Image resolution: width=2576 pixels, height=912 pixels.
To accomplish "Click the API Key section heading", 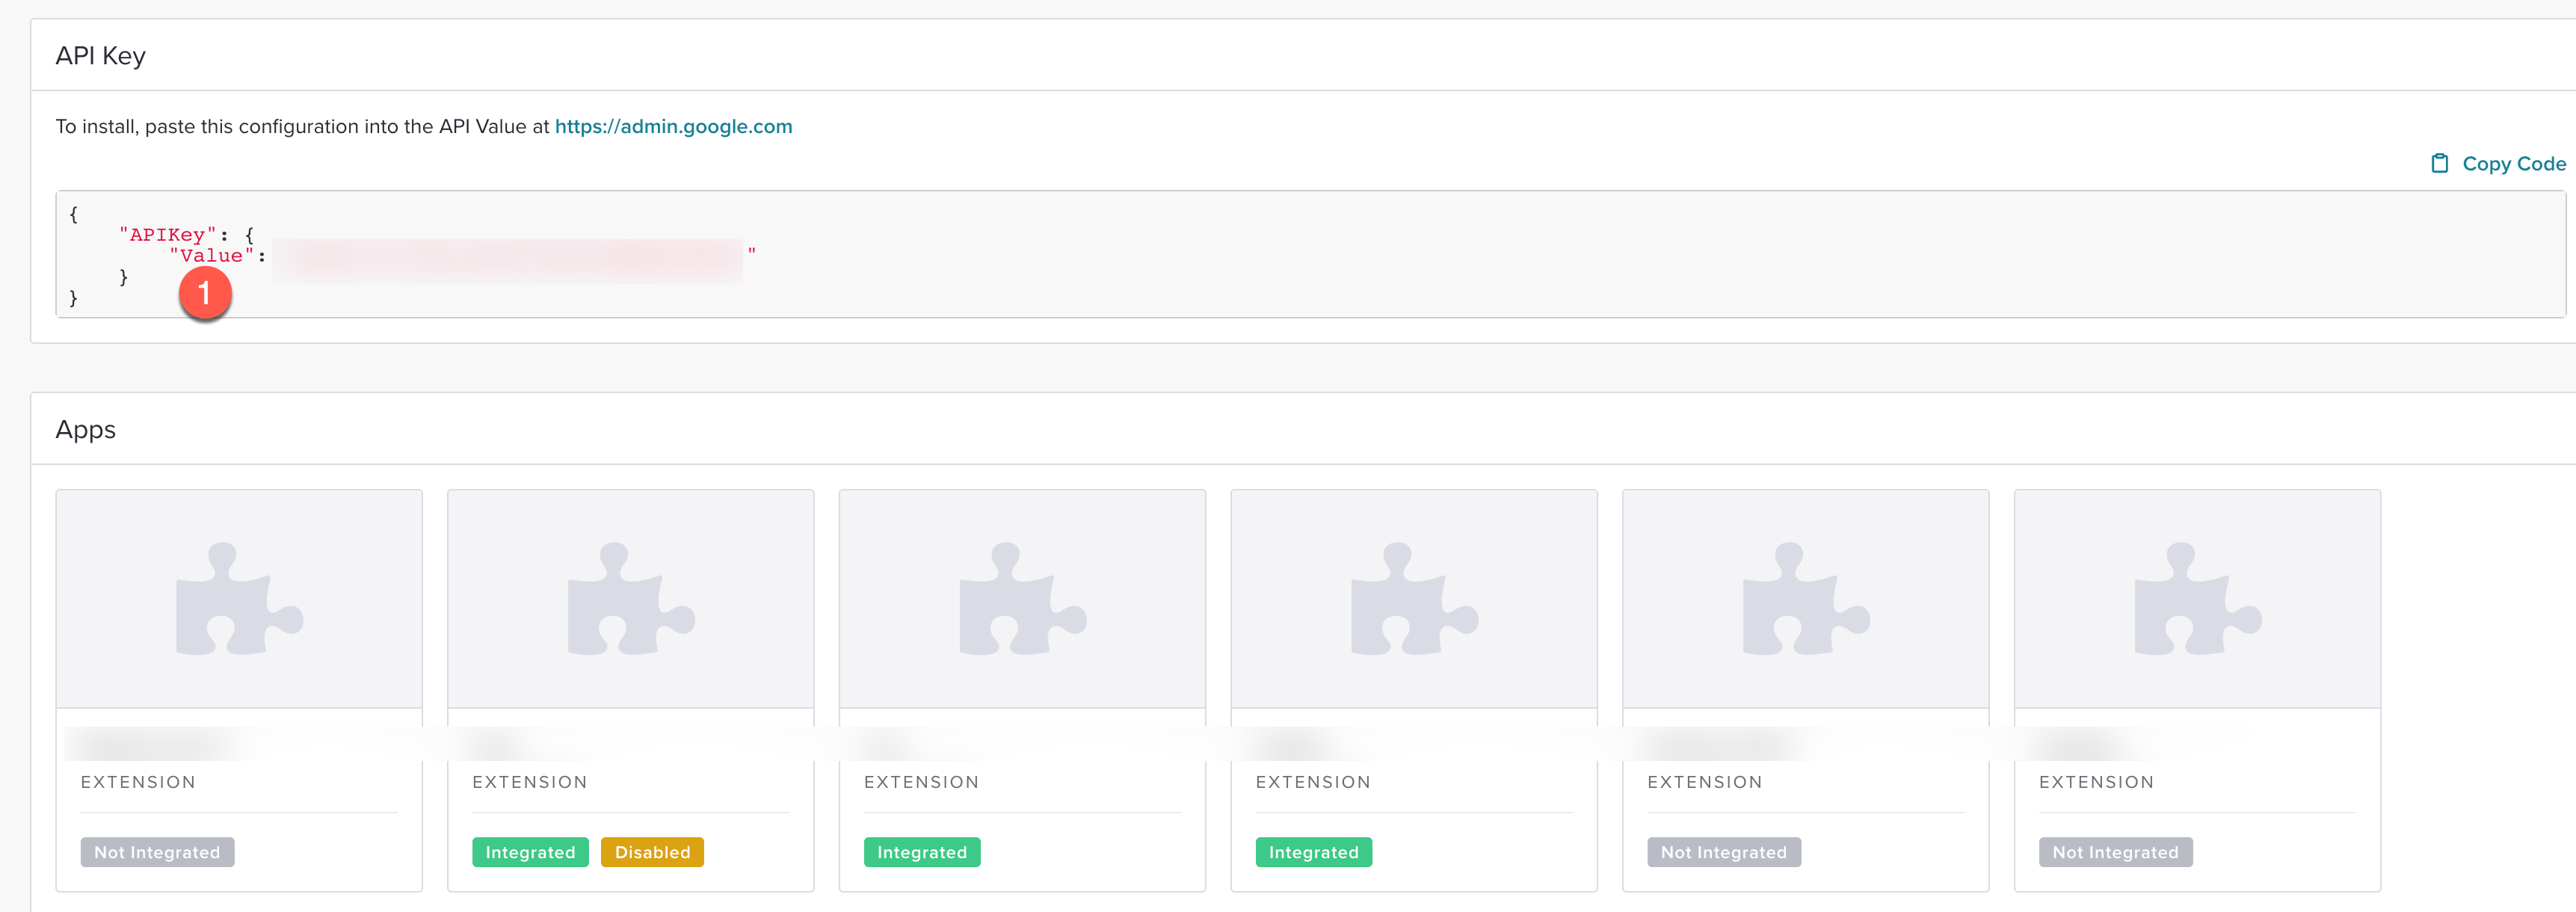I will click(x=100, y=56).
